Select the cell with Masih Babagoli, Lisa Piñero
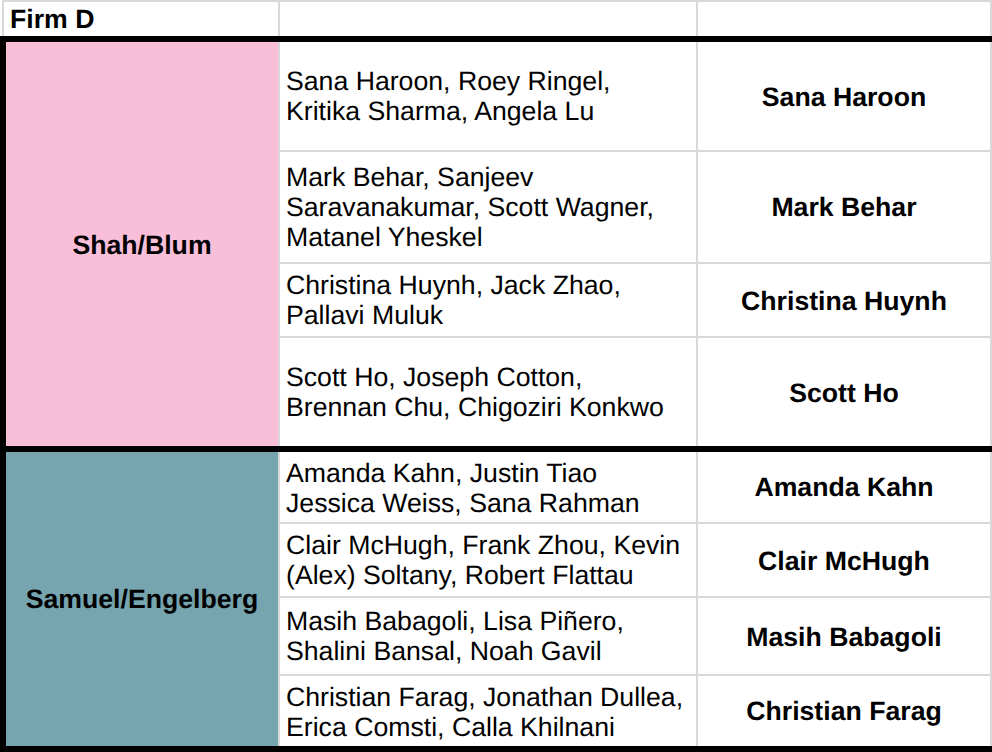The height and width of the screenshot is (752, 992). [x=488, y=636]
